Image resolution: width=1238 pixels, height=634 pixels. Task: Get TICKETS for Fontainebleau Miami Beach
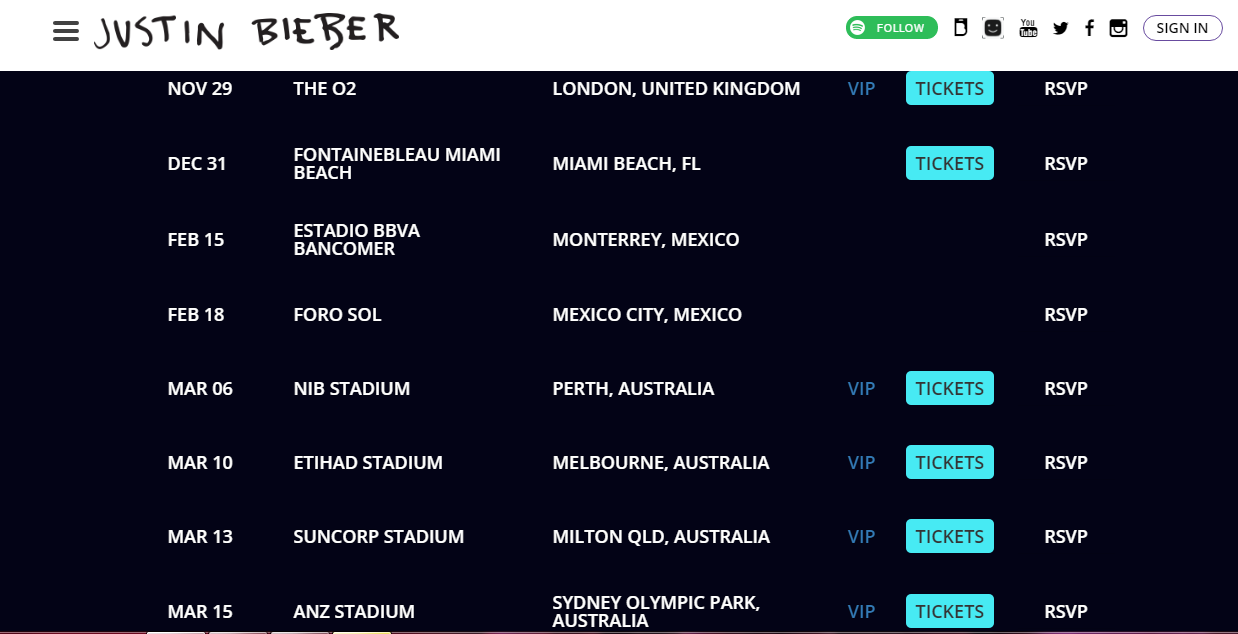point(948,163)
